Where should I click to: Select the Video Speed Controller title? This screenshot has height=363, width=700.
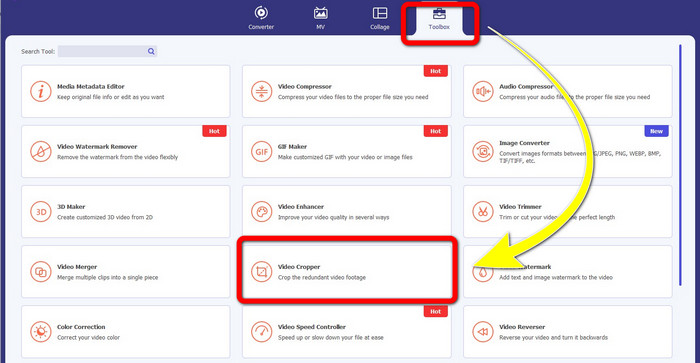pos(312,327)
